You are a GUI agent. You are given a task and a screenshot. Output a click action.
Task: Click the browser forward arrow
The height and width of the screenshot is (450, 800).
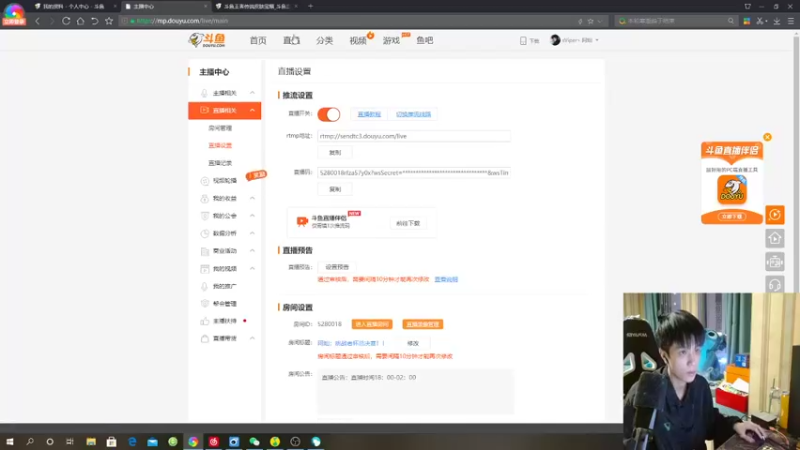[x=52, y=21]
